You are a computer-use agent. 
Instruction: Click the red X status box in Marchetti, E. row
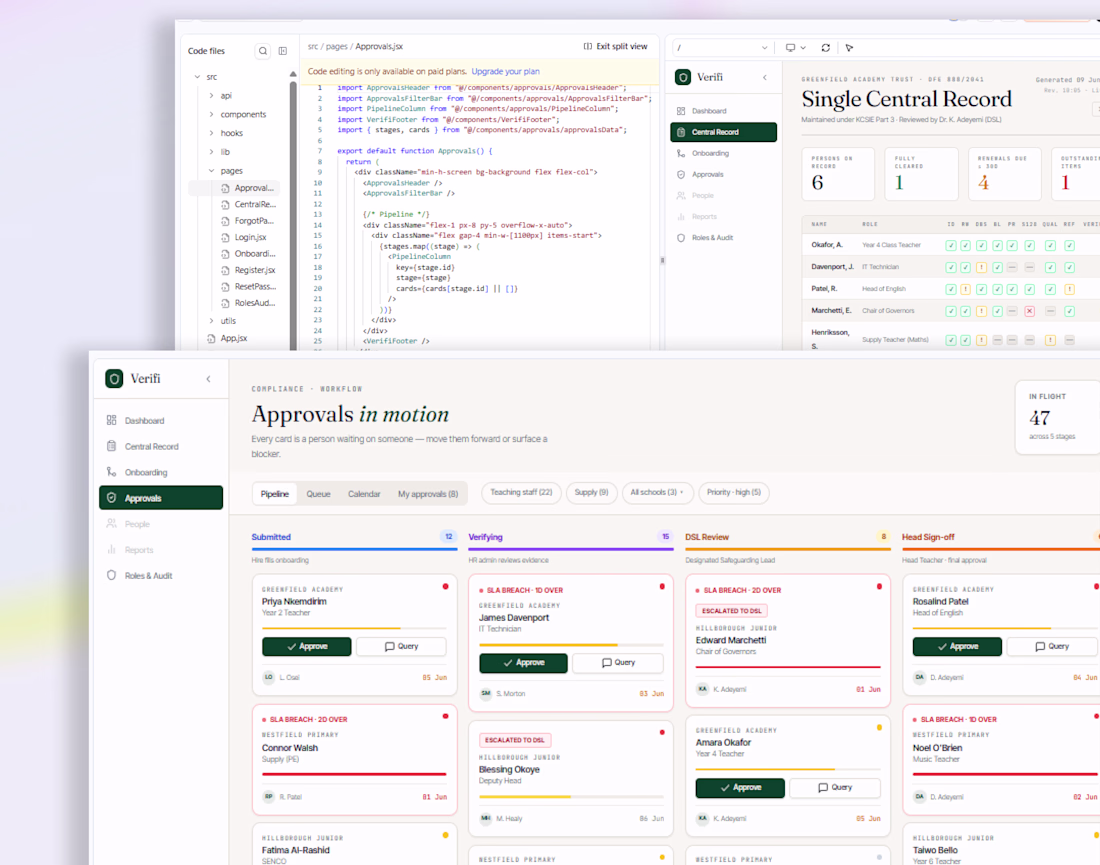point(1029,311)
